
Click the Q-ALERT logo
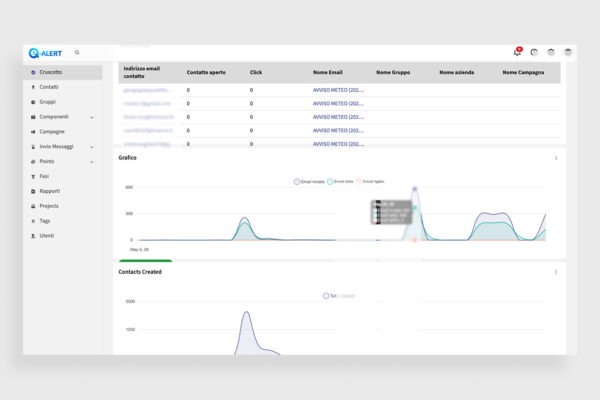click(x=45, y=53)
